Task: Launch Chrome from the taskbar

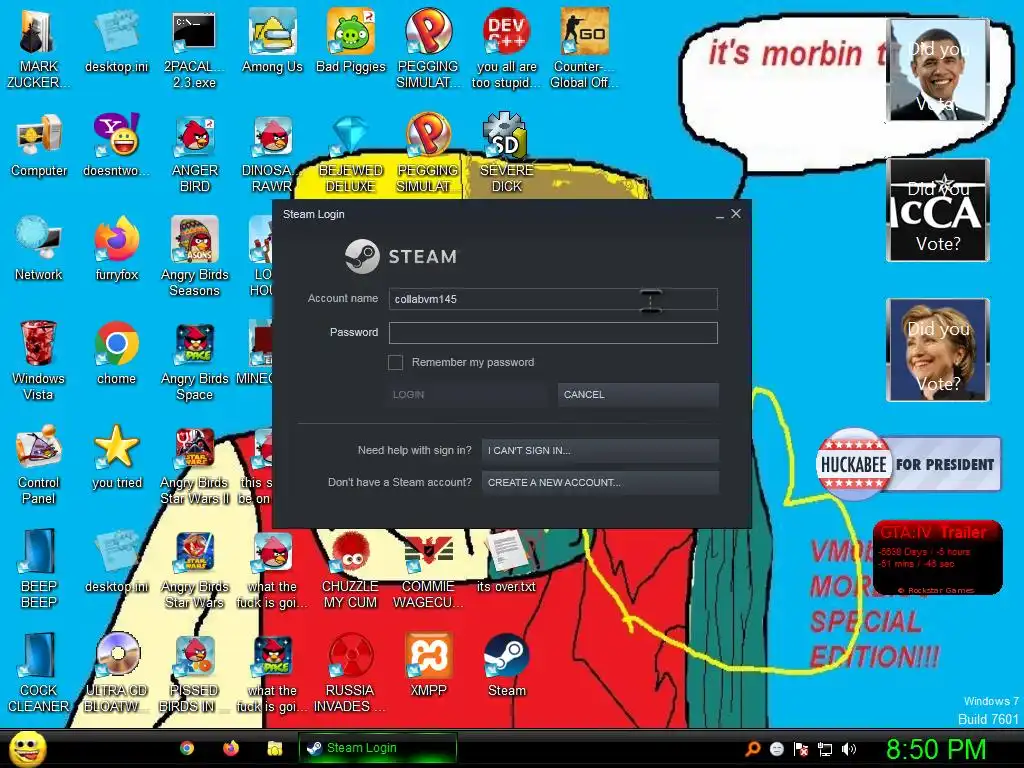Action: (187, 748)
